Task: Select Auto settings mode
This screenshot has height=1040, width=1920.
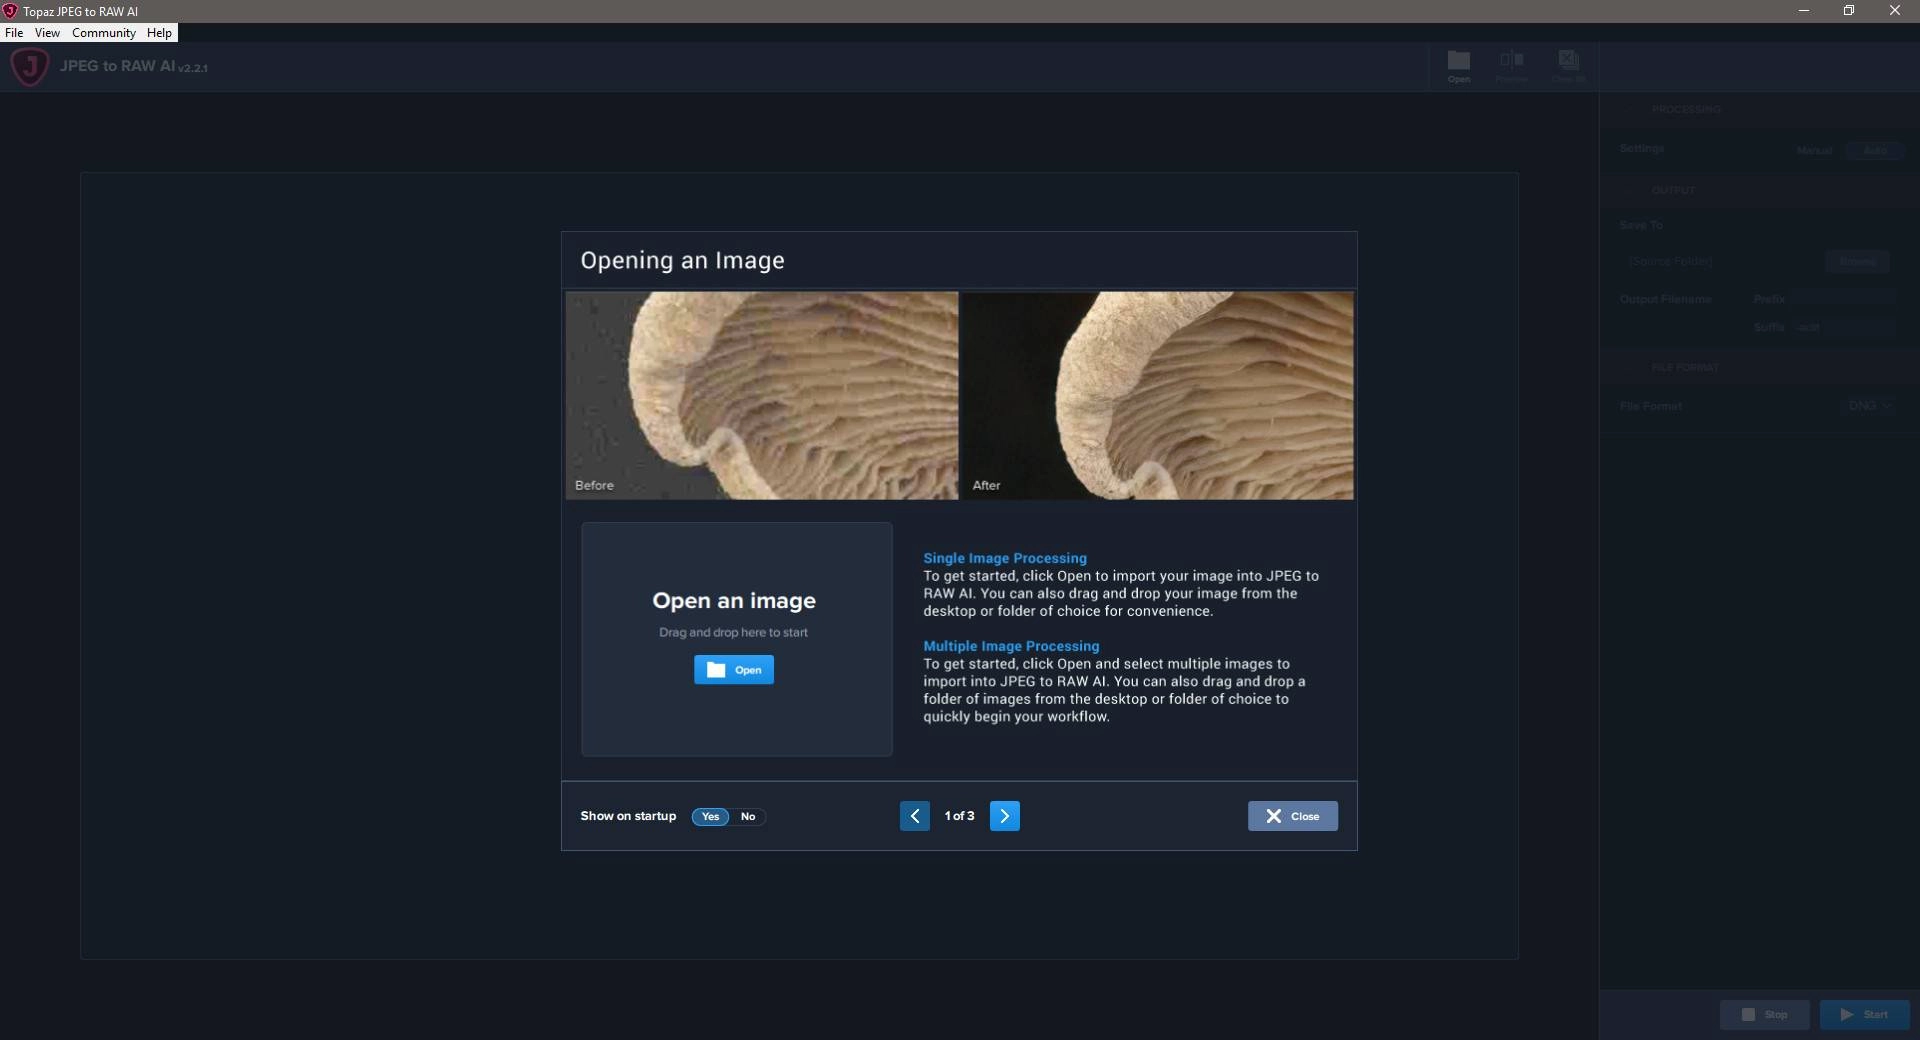Action: point(1875,151)
